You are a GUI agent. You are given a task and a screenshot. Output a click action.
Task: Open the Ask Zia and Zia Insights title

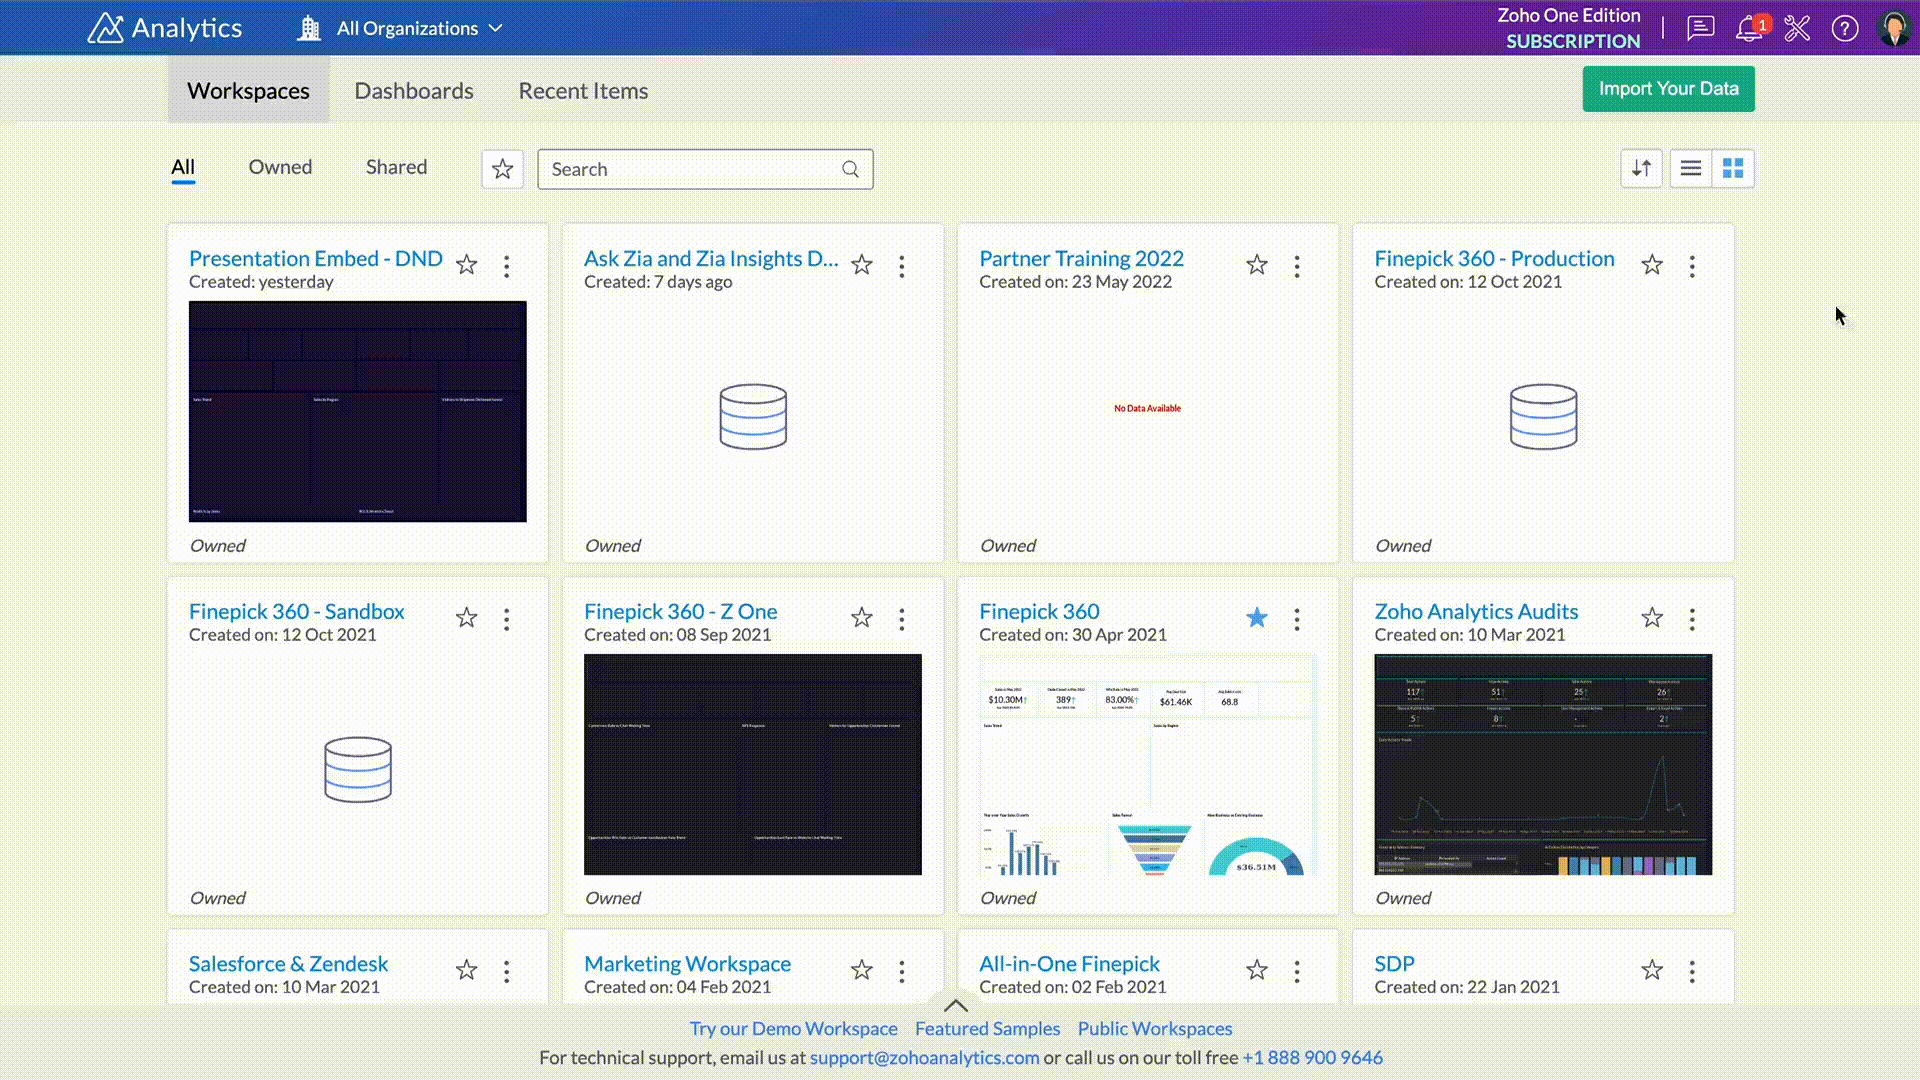point(711,258)
